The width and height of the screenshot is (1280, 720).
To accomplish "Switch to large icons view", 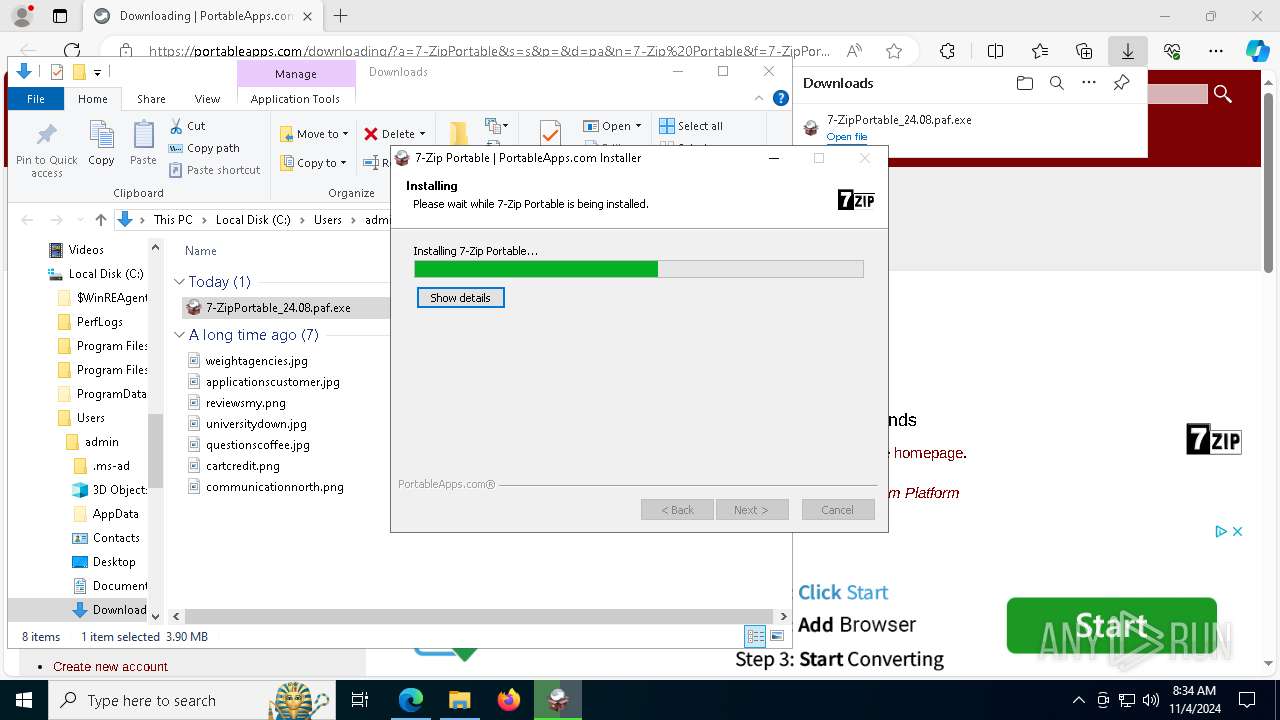I will click(777, 636).
